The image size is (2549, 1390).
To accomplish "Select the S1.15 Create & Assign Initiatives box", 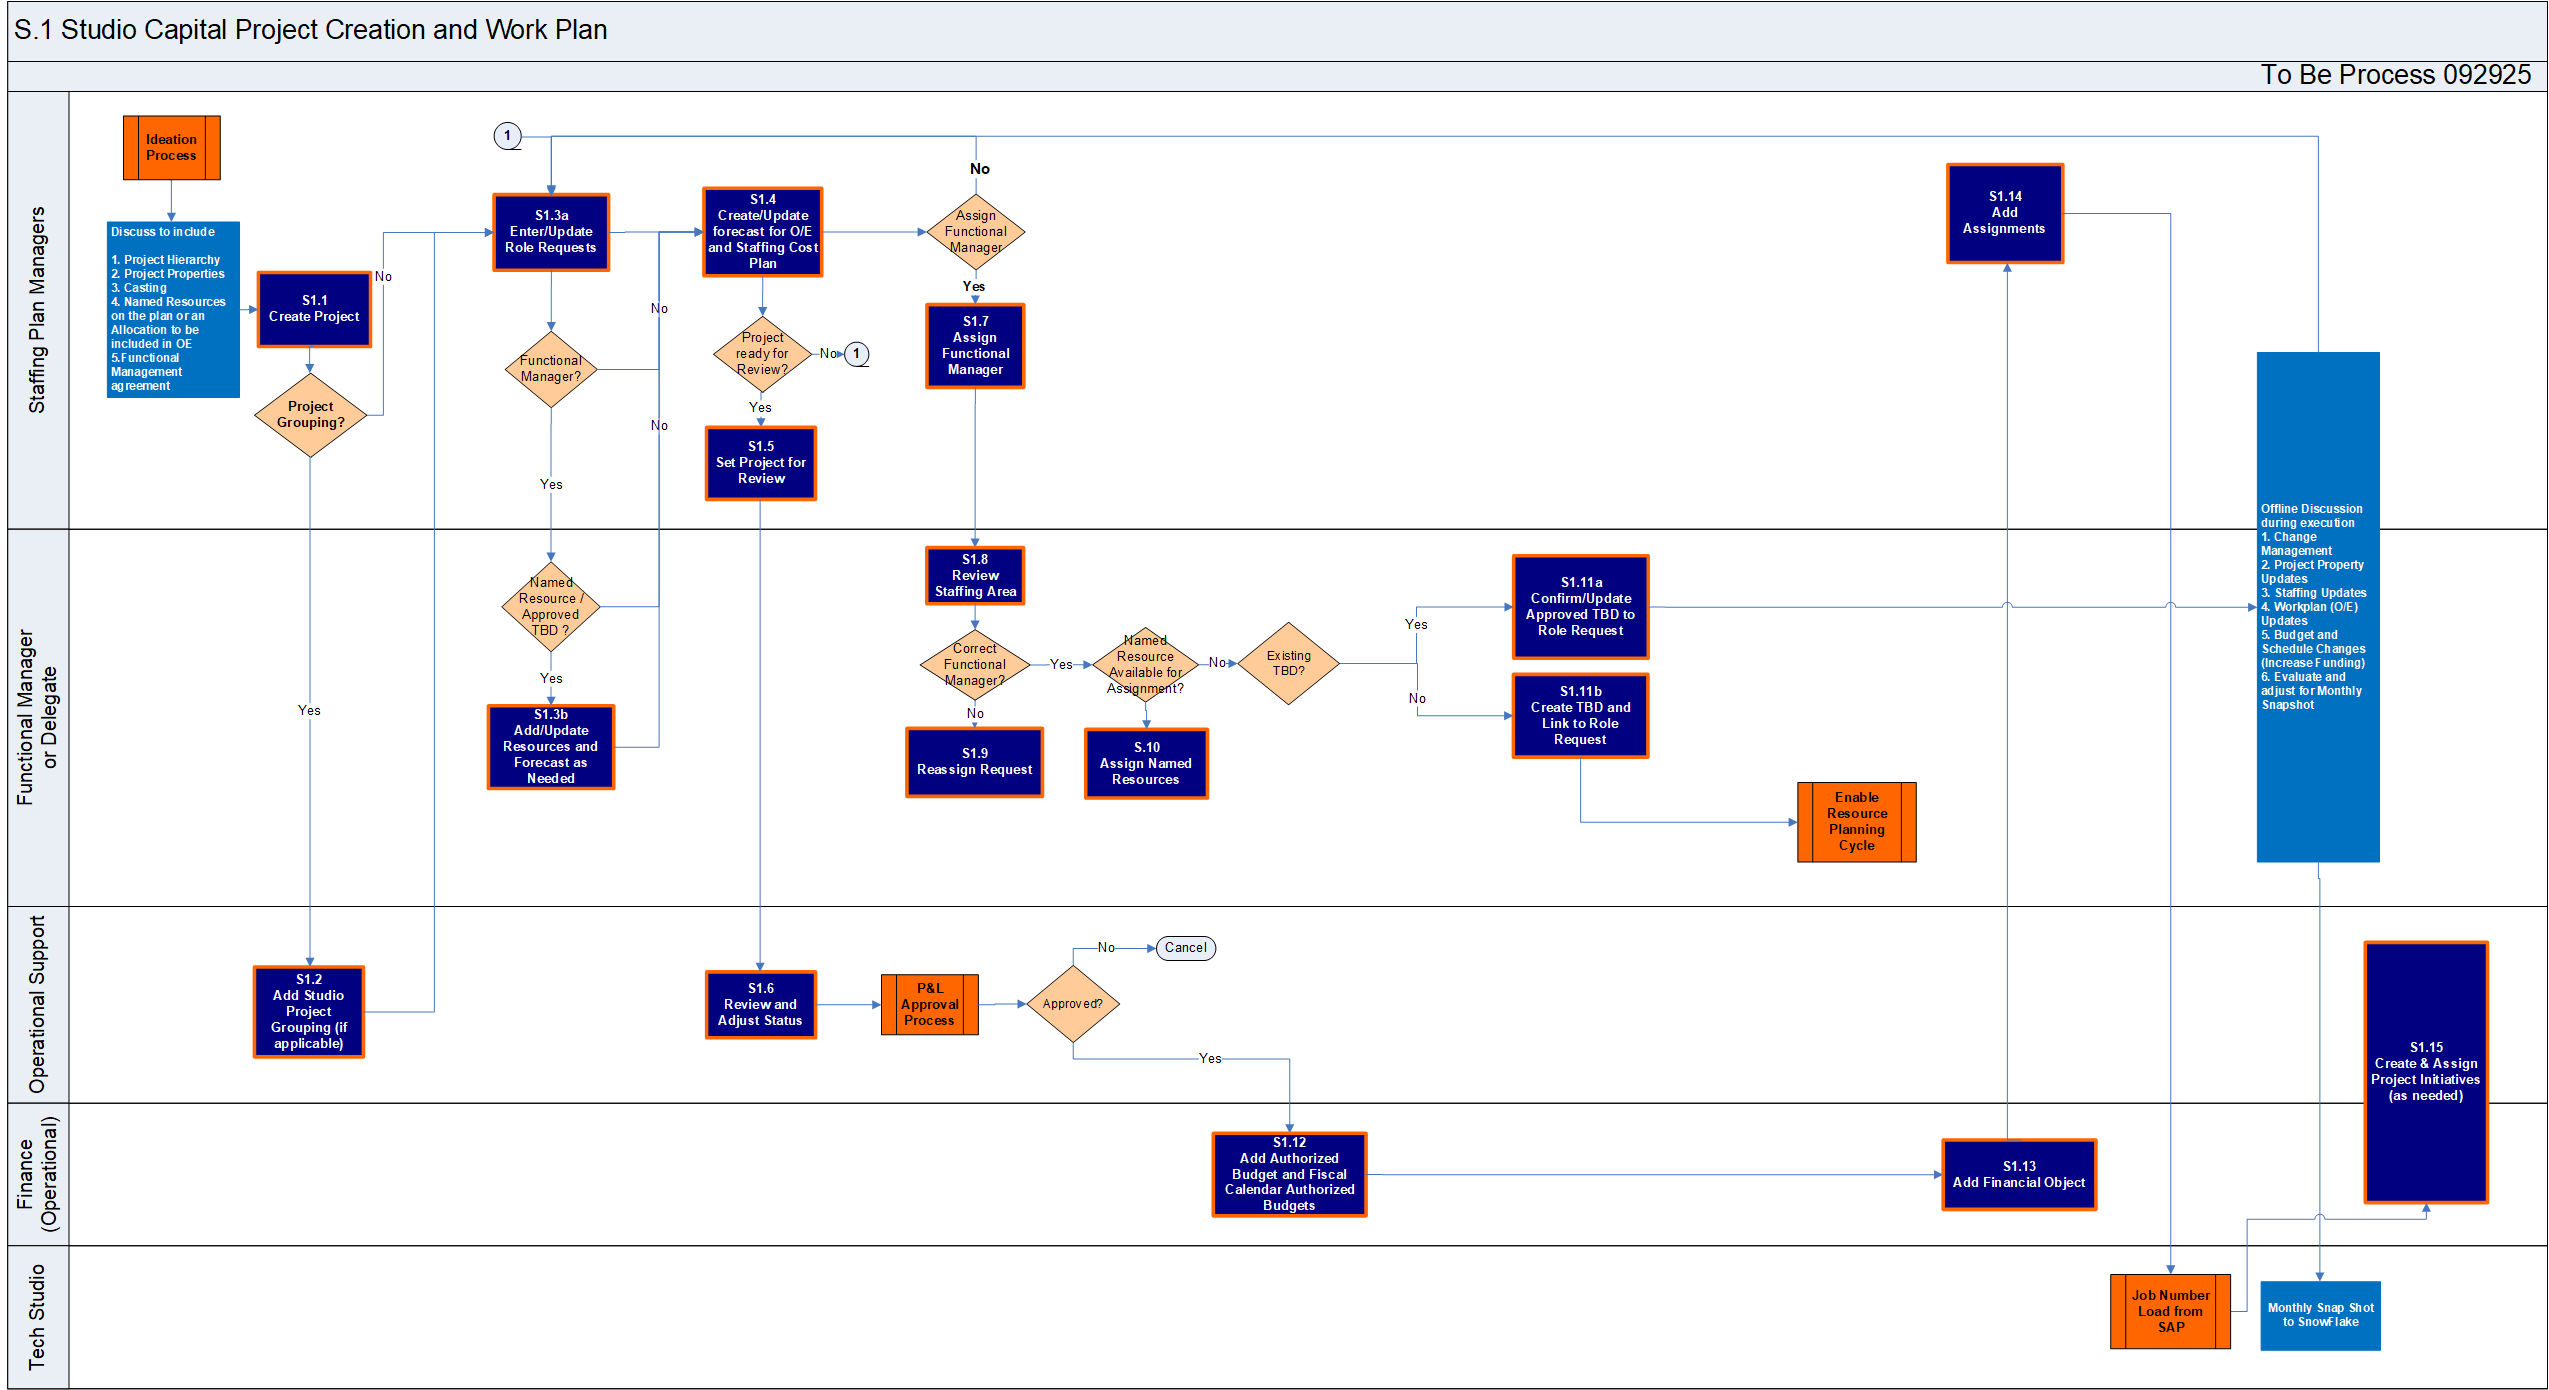I will (2425, 1072).
